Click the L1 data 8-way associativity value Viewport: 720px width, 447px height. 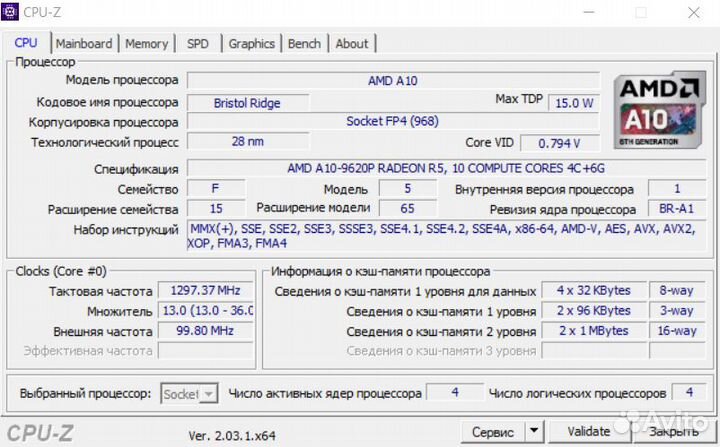(x=677, y=290)
